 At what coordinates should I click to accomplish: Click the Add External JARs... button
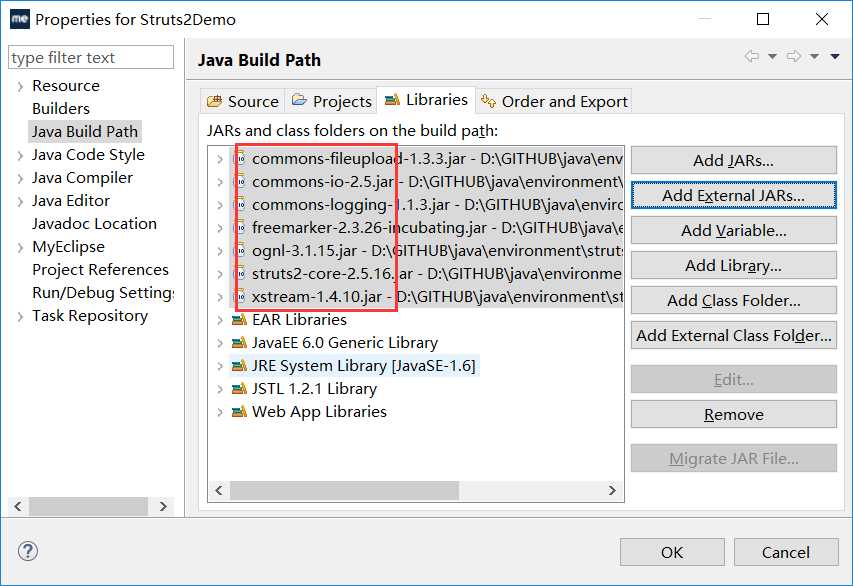(x=733, y=195)
